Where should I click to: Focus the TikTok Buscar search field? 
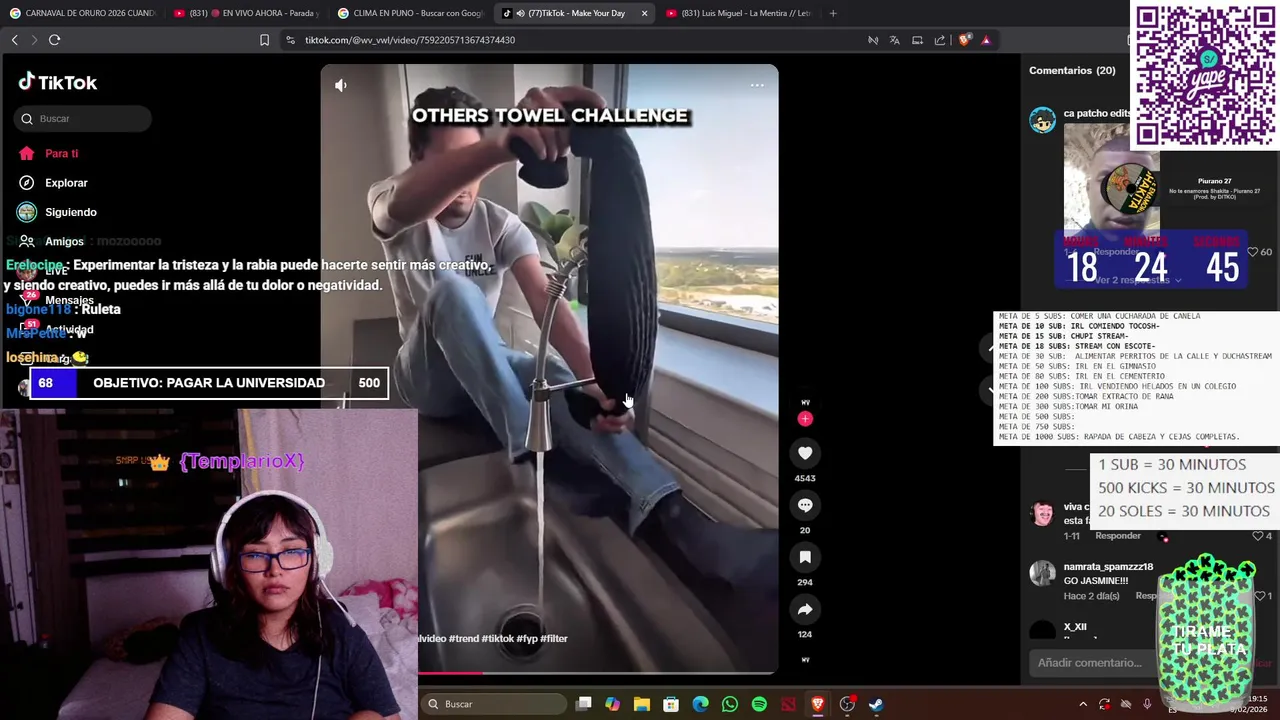click(x=83, y=119)
